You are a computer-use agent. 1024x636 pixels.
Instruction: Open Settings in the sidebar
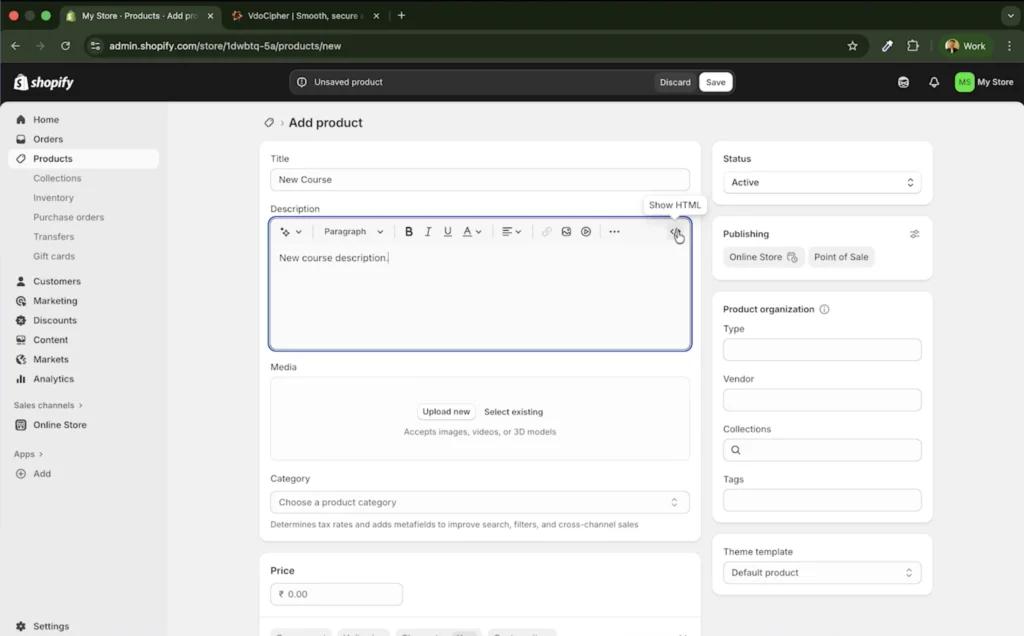[x=84, y=626]
